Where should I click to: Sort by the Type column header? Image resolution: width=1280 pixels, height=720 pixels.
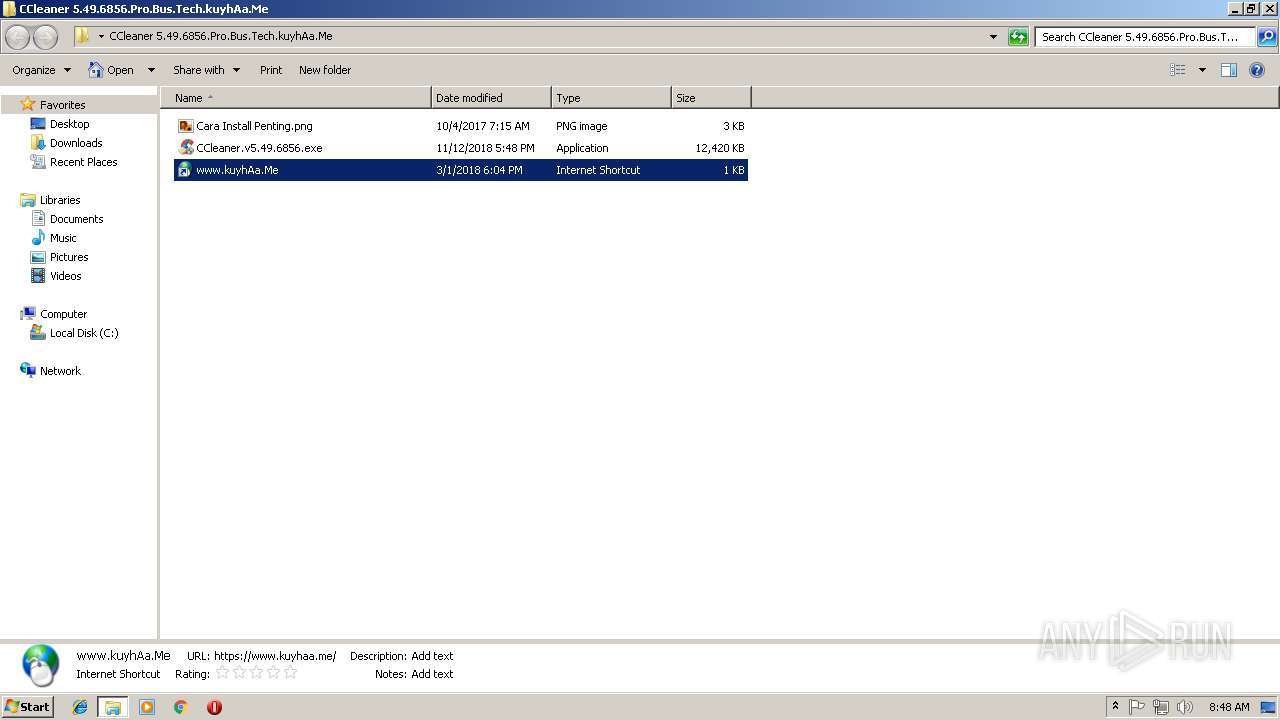pos(611,98)
